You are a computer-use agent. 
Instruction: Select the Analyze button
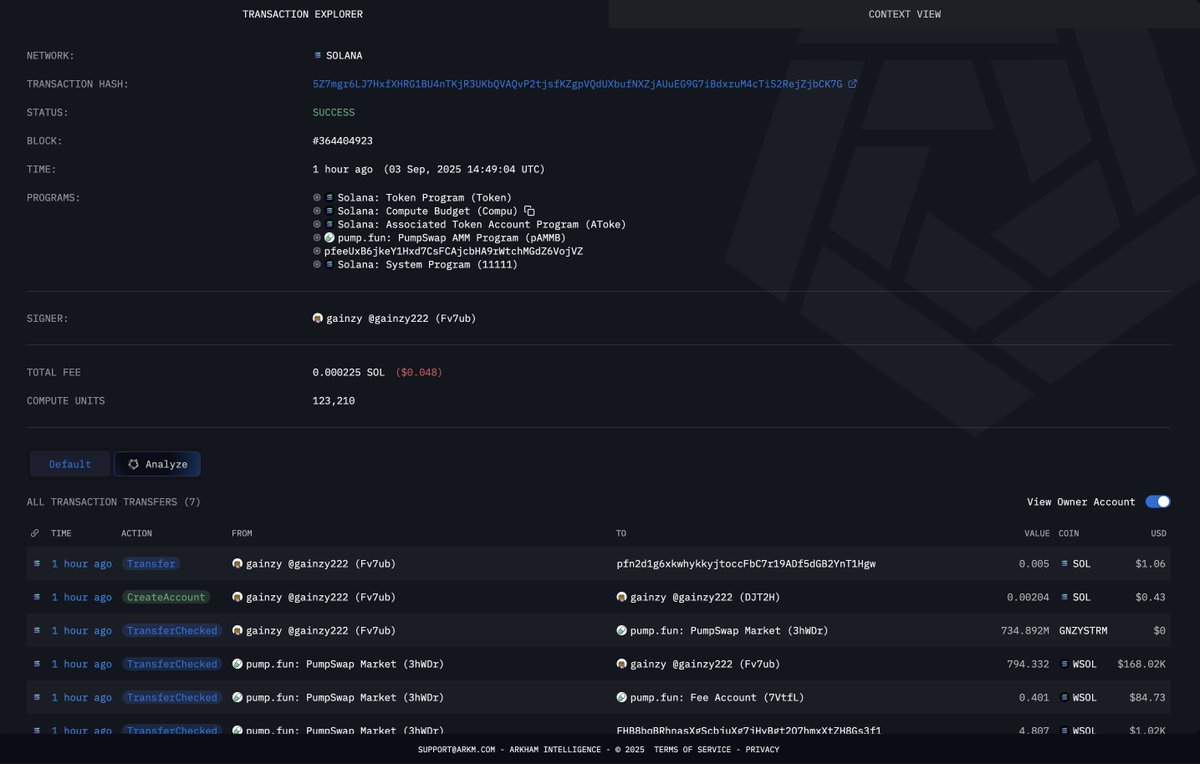157,463
